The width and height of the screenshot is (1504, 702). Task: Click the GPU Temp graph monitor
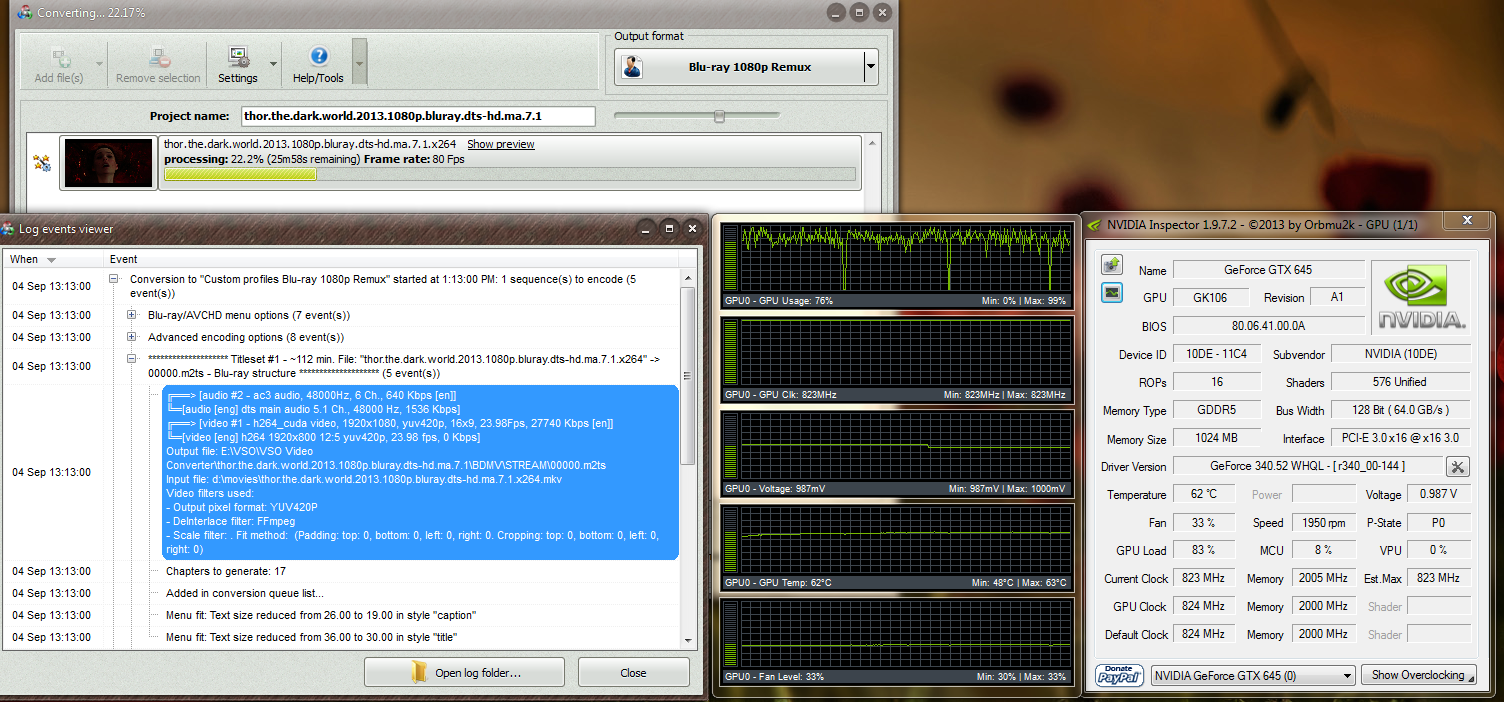click(896, 547)
